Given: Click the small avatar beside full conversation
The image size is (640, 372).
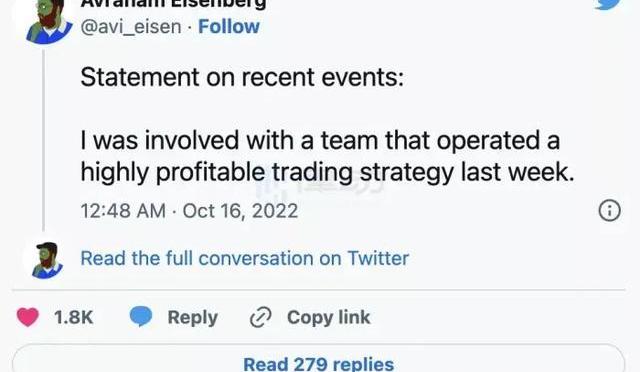Looking at the screenshot, I should 47,261.
